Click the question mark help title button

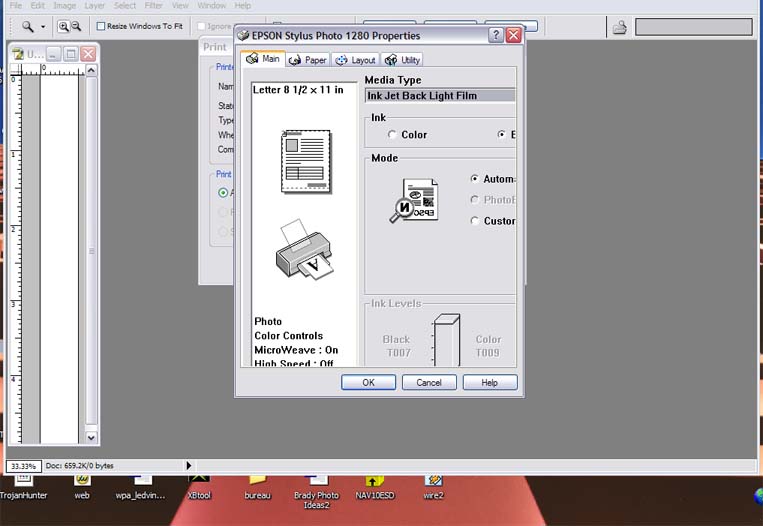(495, 35)
